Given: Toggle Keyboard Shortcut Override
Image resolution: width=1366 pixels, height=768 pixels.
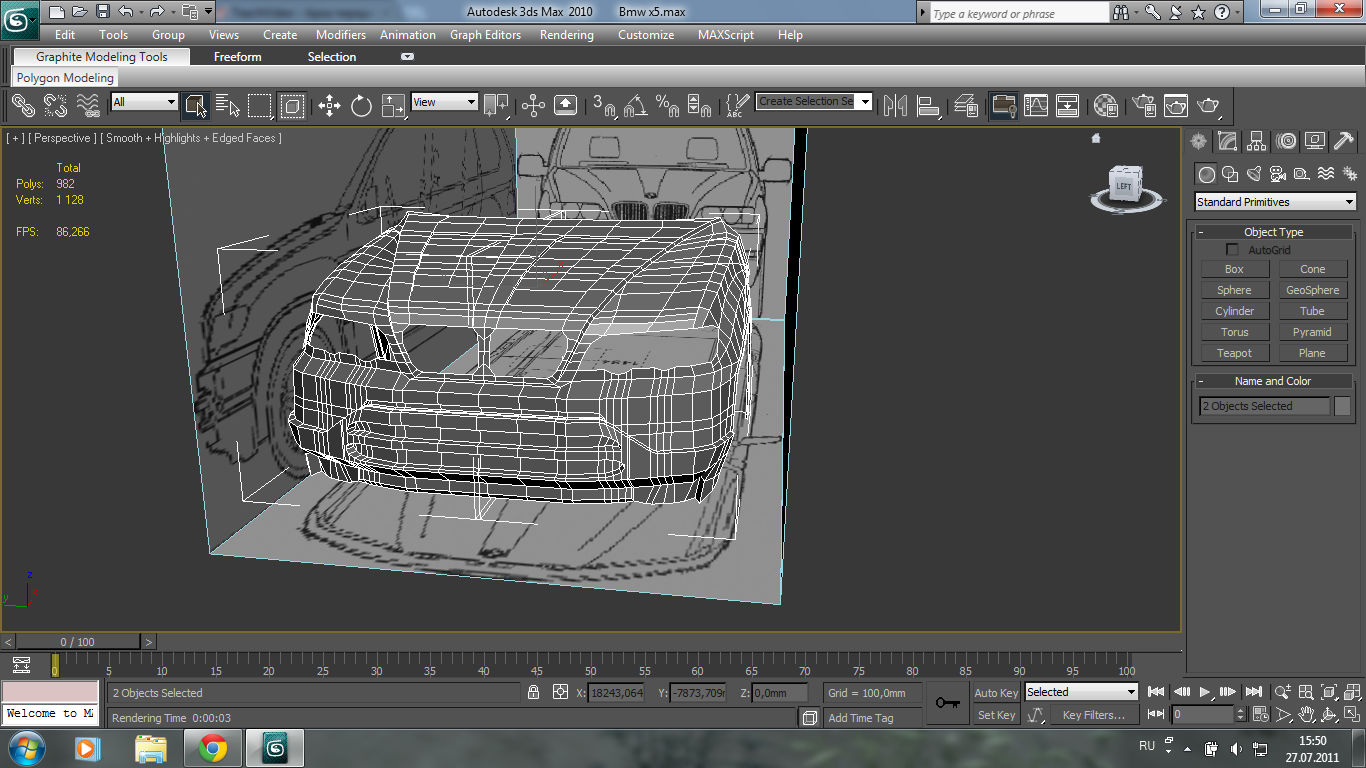Looking at the screenshot, I should (565, 104).
